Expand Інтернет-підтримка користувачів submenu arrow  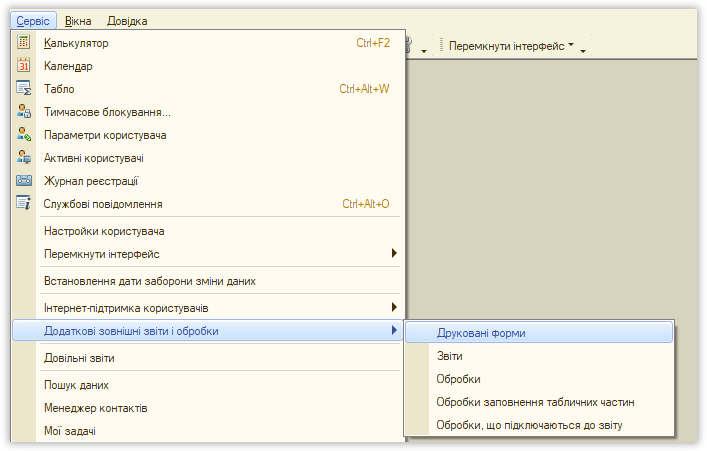394,307
